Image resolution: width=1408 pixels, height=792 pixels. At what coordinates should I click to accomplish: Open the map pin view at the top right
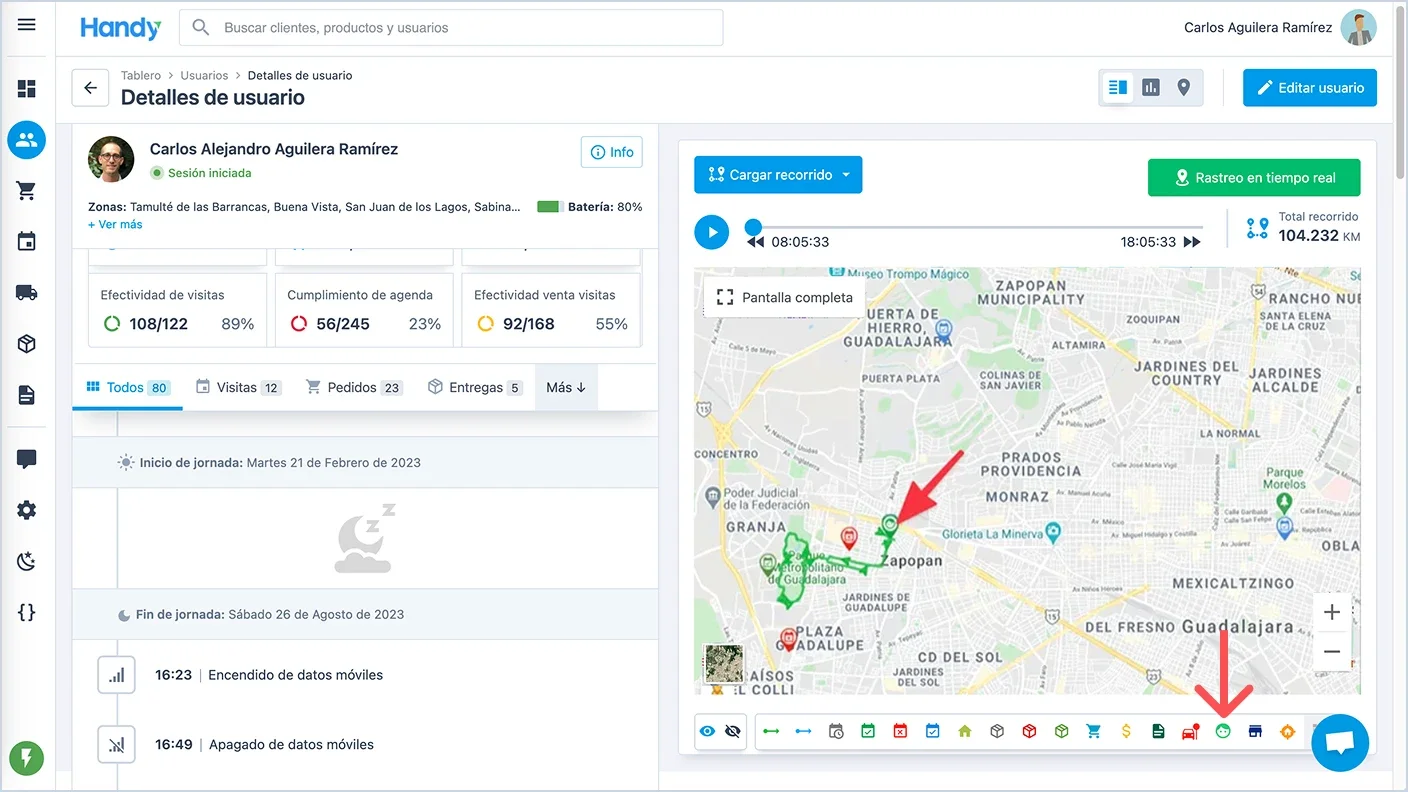[1184, 87]
